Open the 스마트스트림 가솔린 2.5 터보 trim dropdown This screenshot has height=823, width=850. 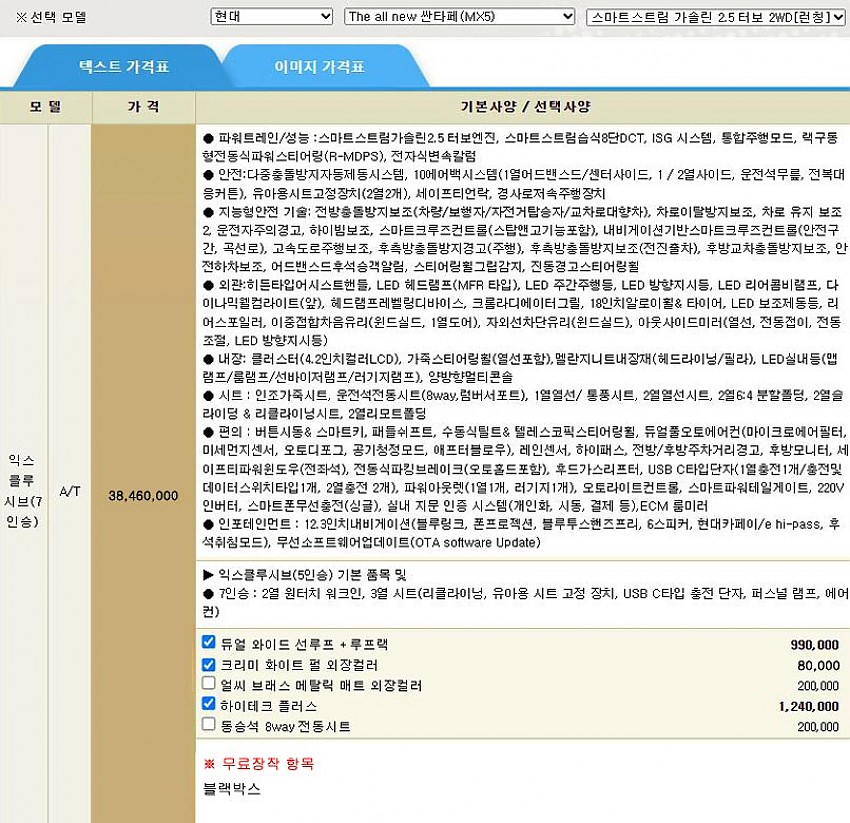tap(710, 17)
